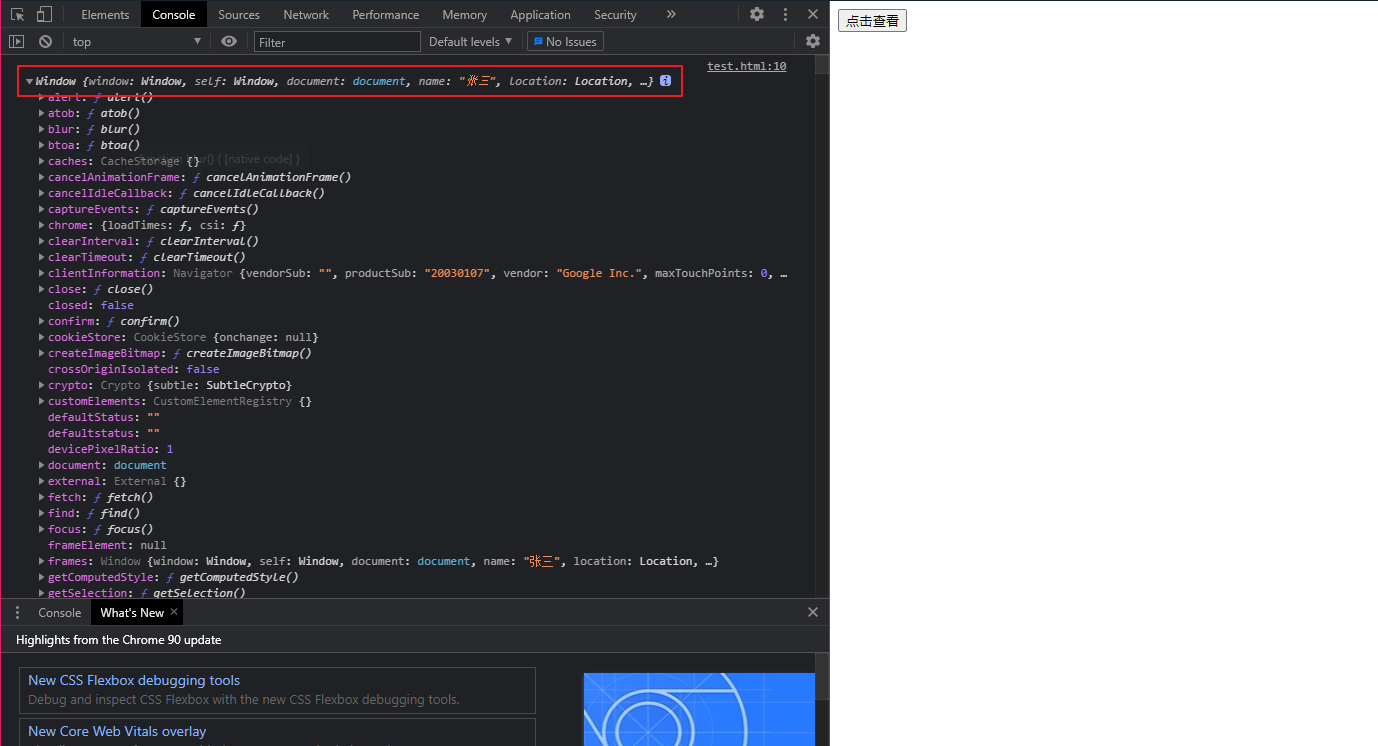Viewport: 1378px width, 746px height.
Task: Open test.html:10 source link
Action: (746, 66)
